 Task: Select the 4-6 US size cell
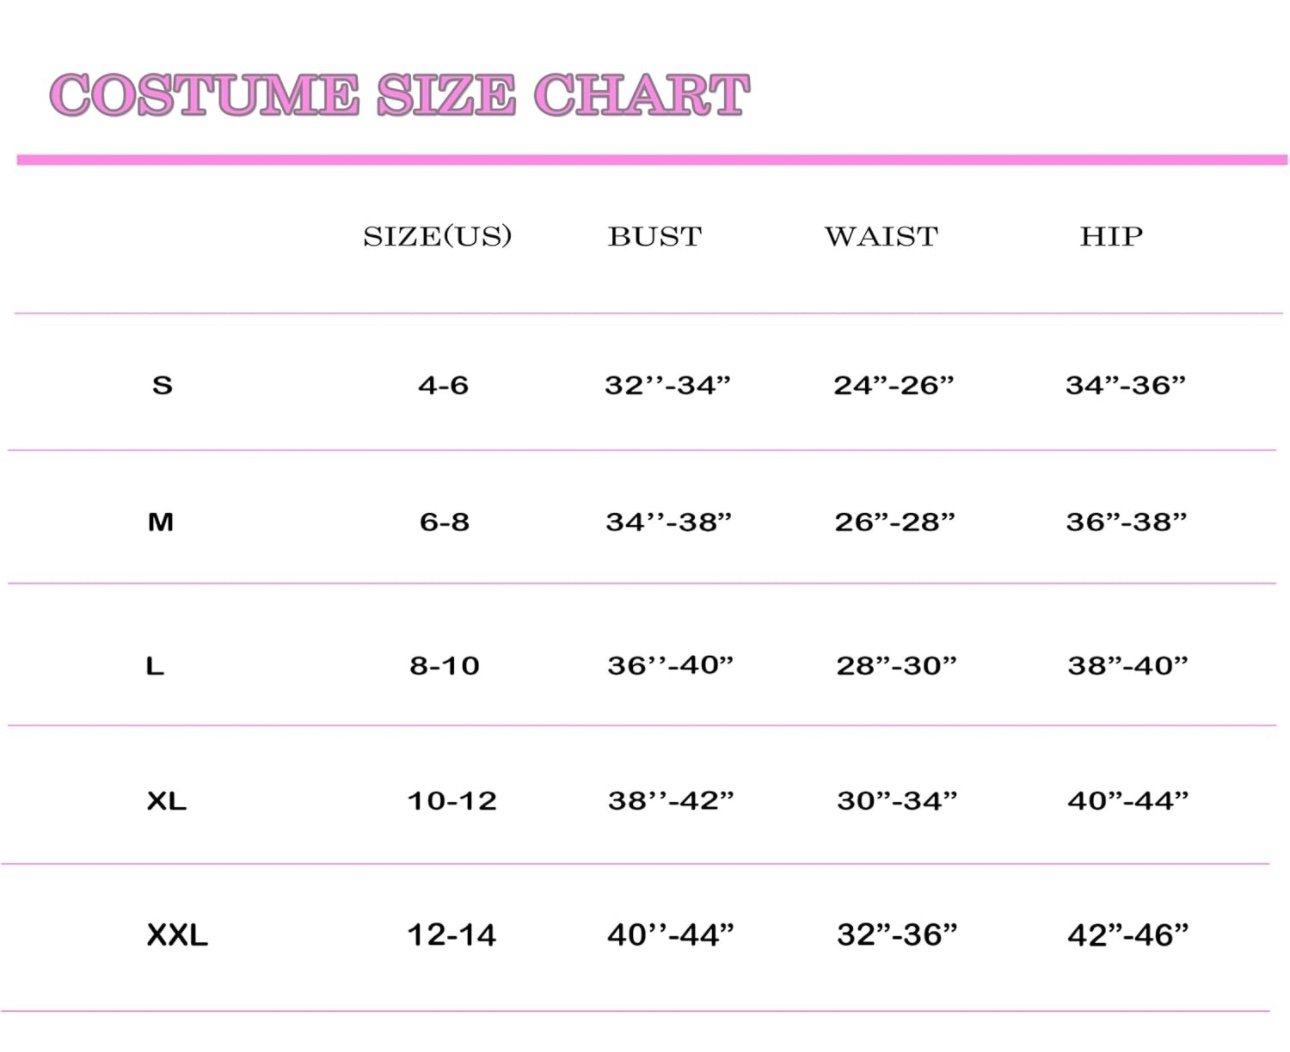[443, 385]
